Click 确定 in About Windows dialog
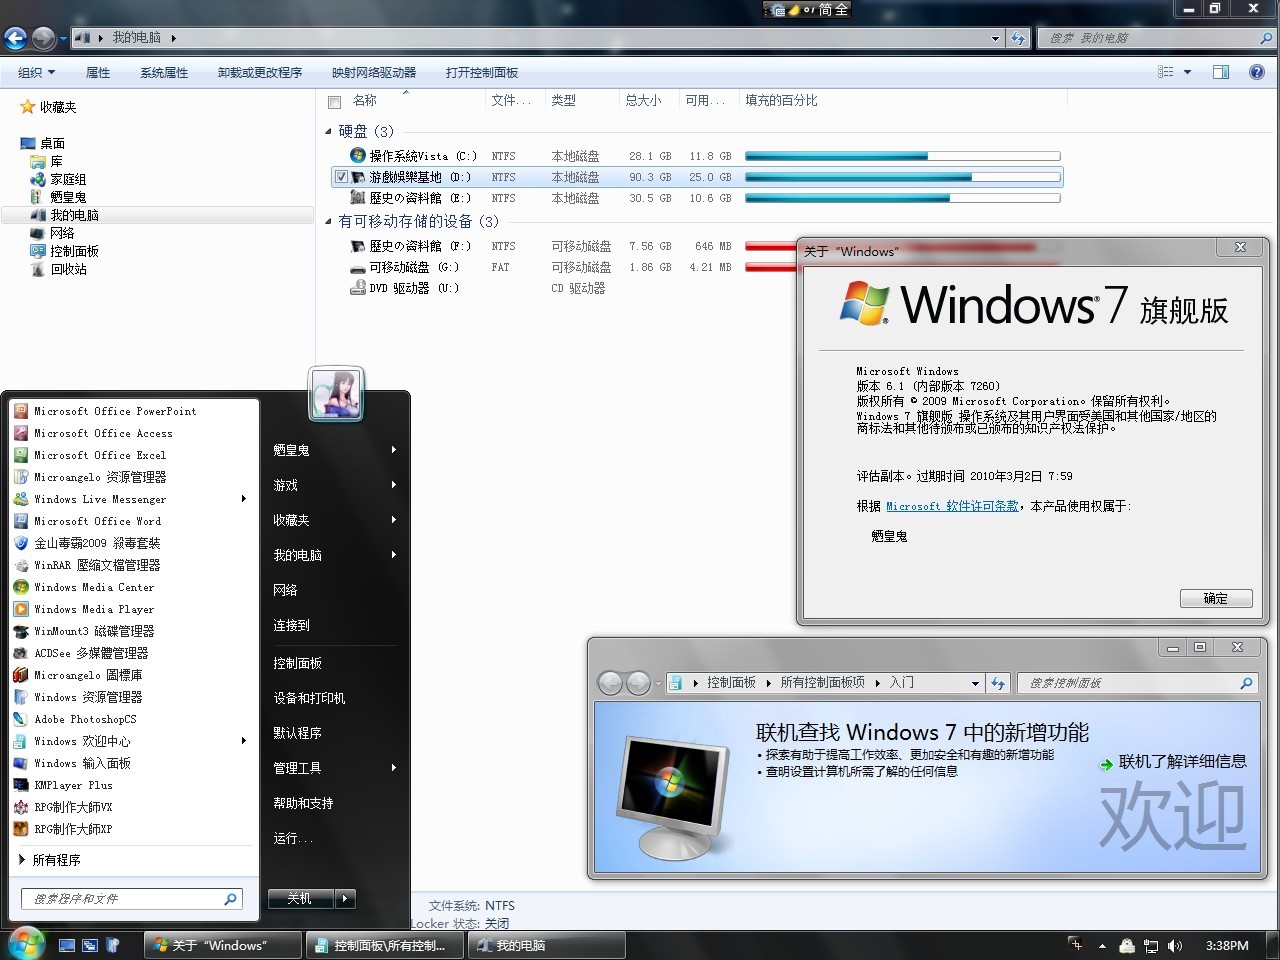This screenshot has height=960, width=1280. (x=1215, y=598)
